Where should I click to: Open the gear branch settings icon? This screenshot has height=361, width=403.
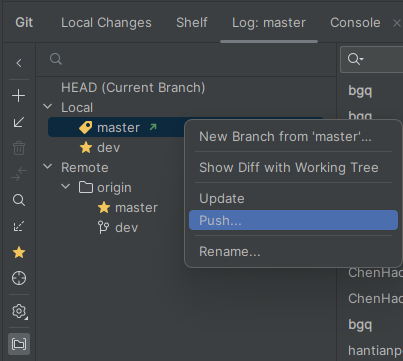[19, 311]
